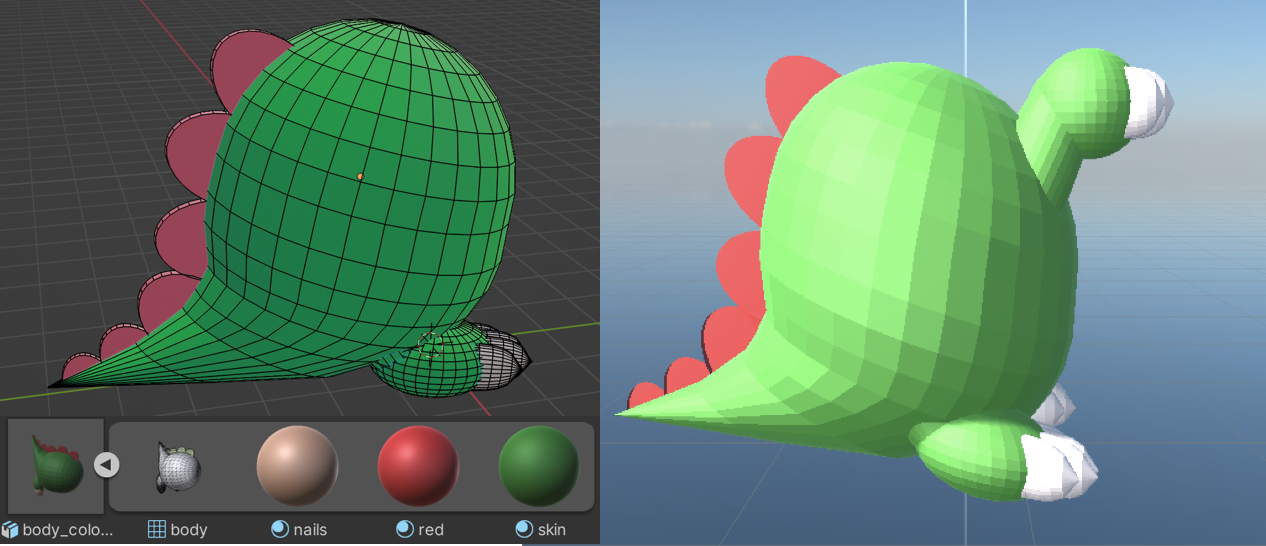Select the body_colo asset name label
The image size is (1266, 546).
68,529
